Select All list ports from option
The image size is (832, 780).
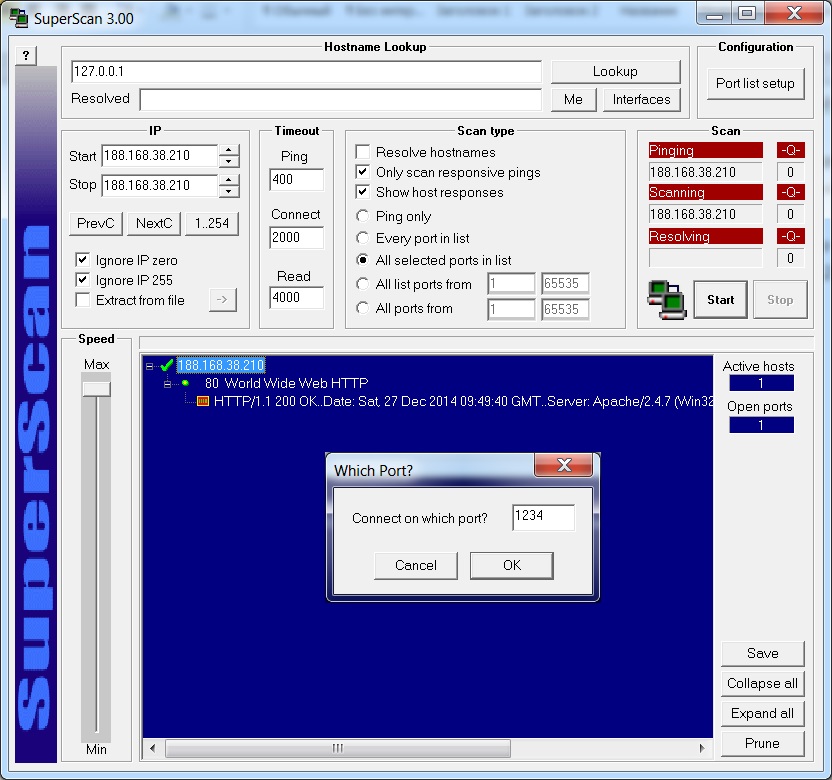pyautogui.click(x=362, y=284)
